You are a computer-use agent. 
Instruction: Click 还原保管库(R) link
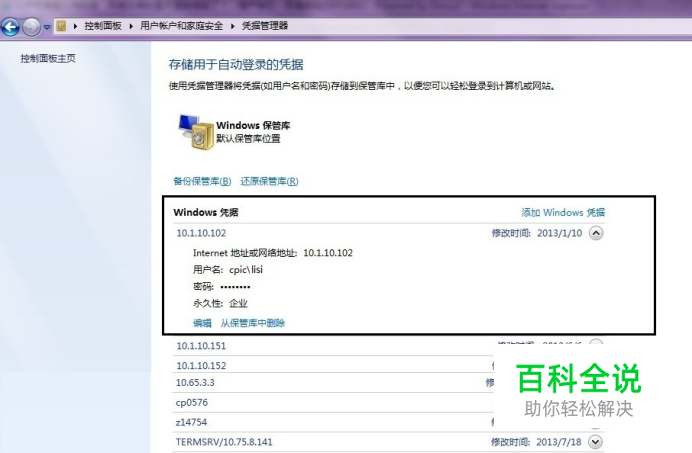pyautogui.click(x=269, y=181)
